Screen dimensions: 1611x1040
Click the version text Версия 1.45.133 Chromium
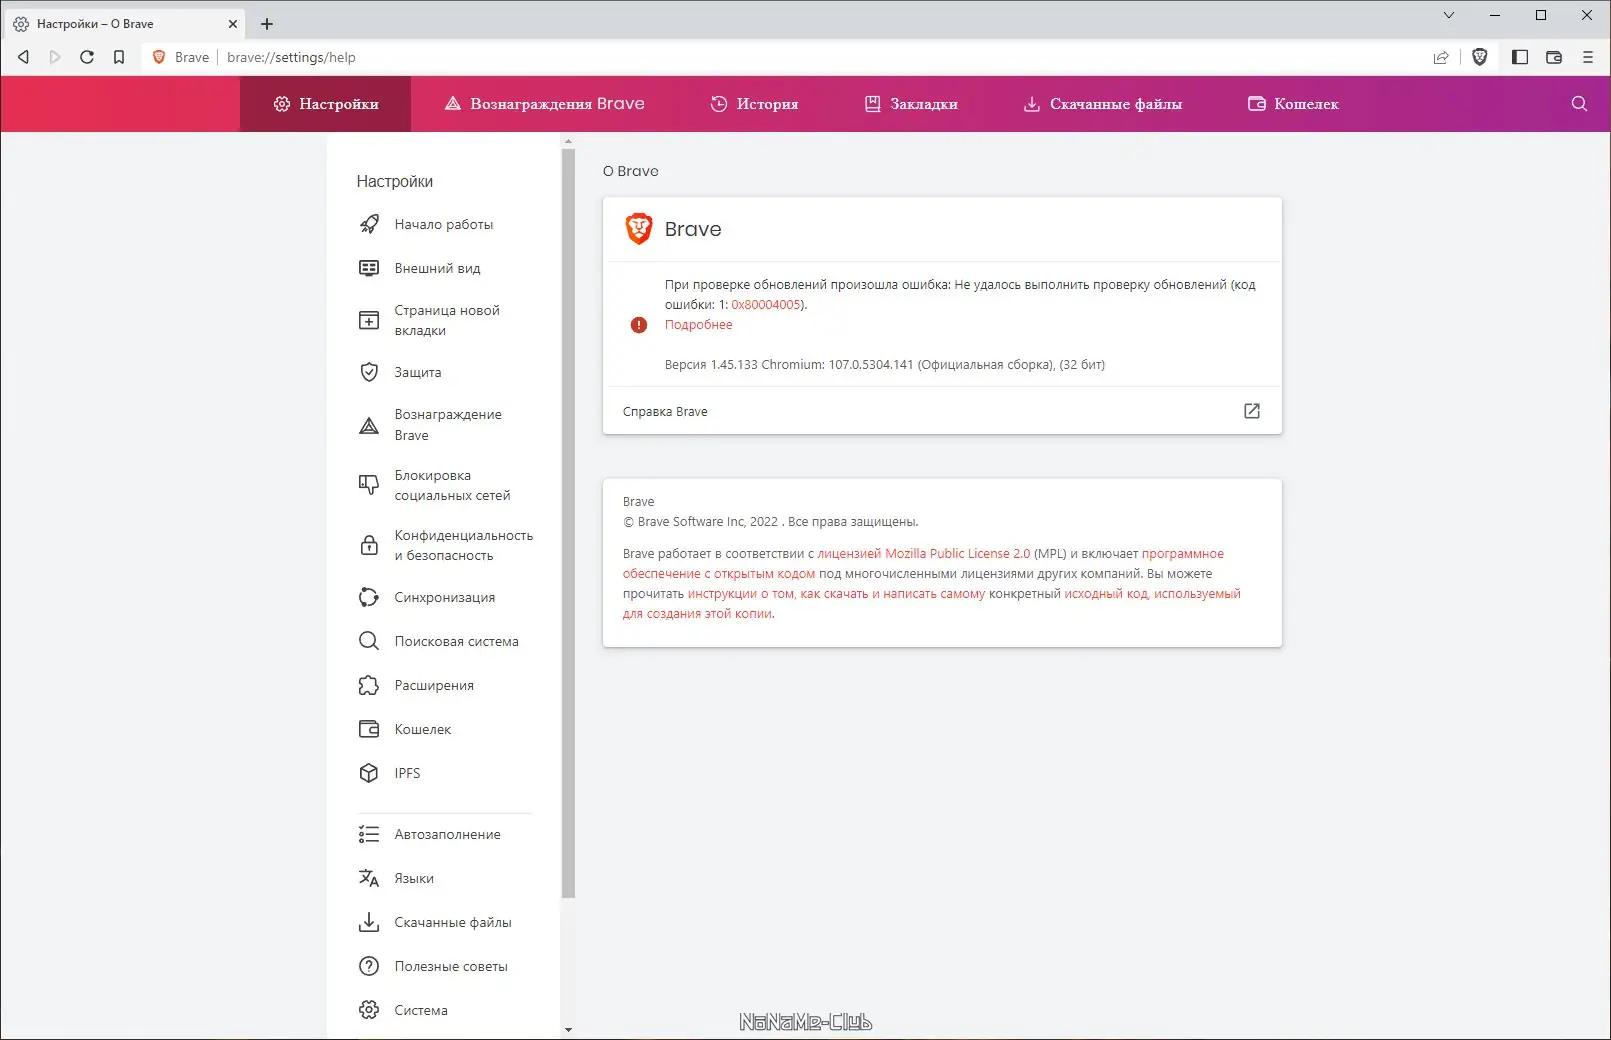tap(885, 365)
